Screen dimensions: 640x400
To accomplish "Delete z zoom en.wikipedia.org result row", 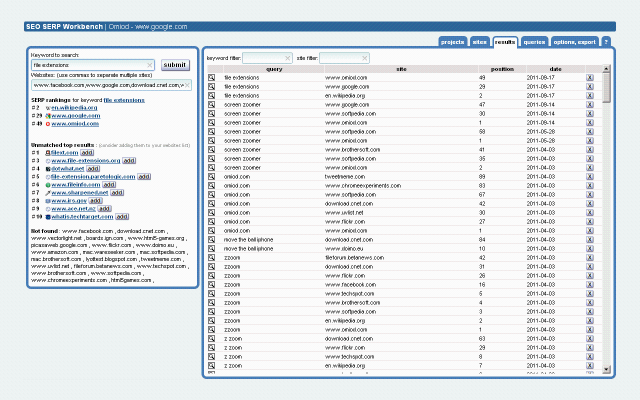I will click(x=590, y=366).
